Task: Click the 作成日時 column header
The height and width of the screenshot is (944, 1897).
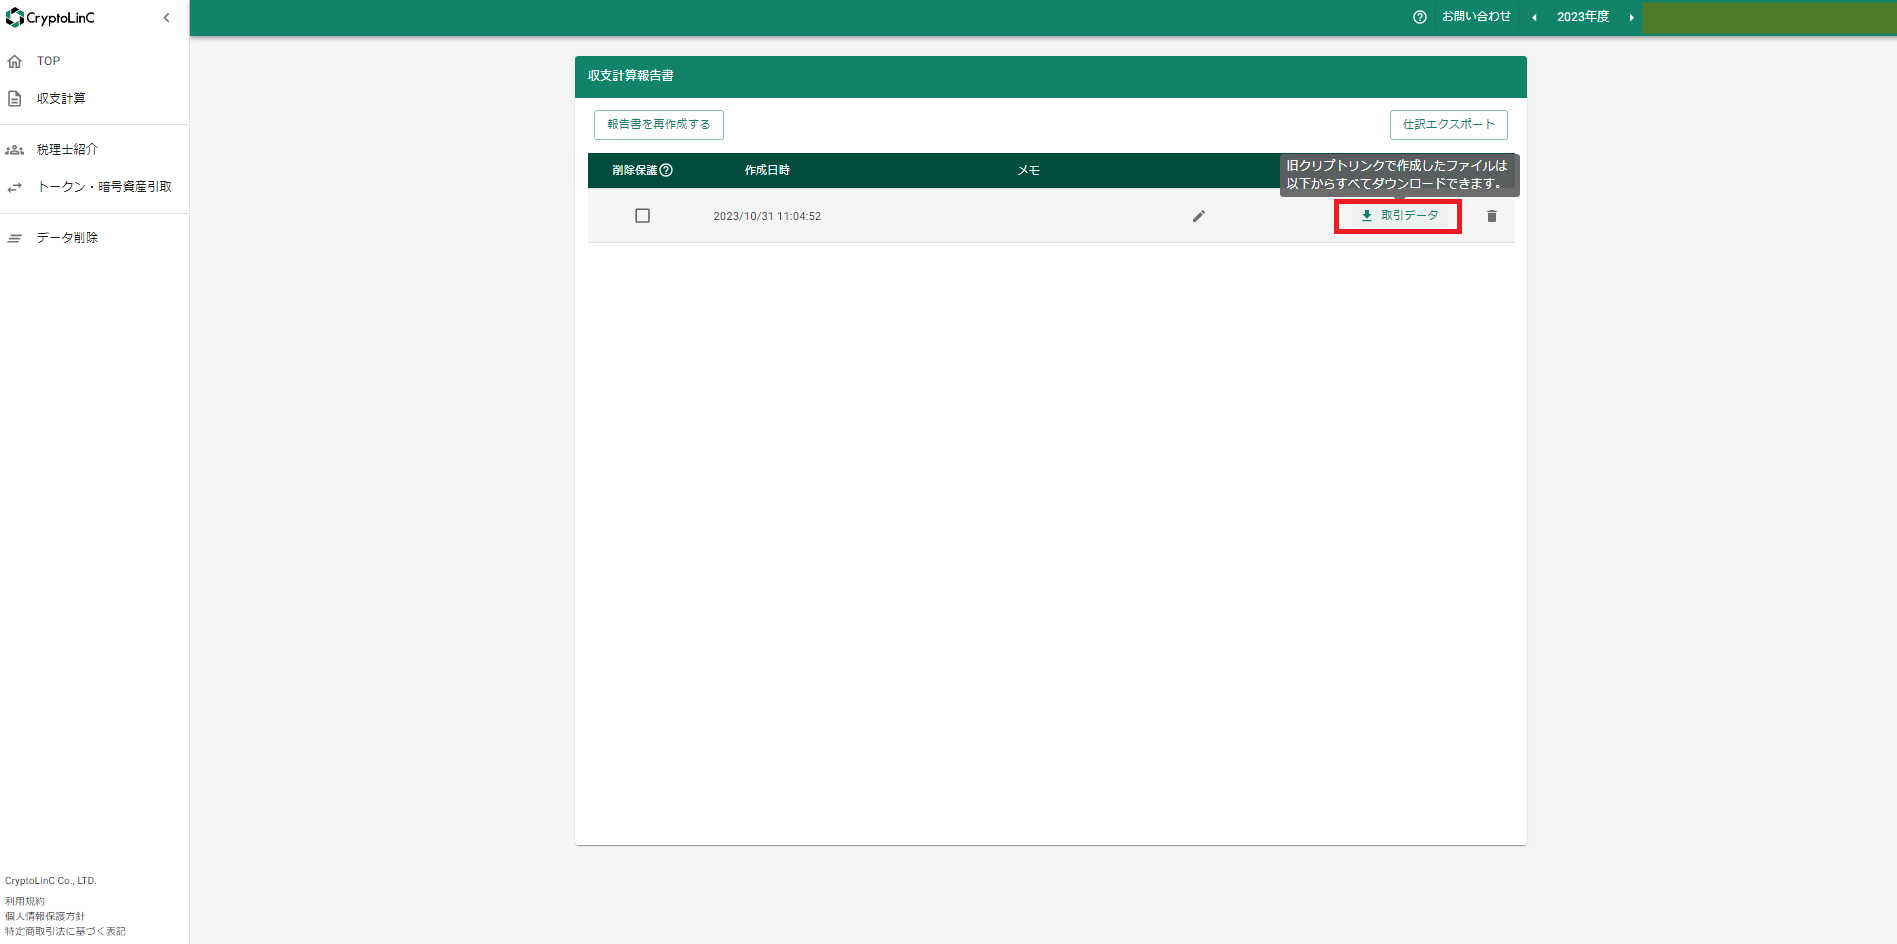Action: [767, 171]
